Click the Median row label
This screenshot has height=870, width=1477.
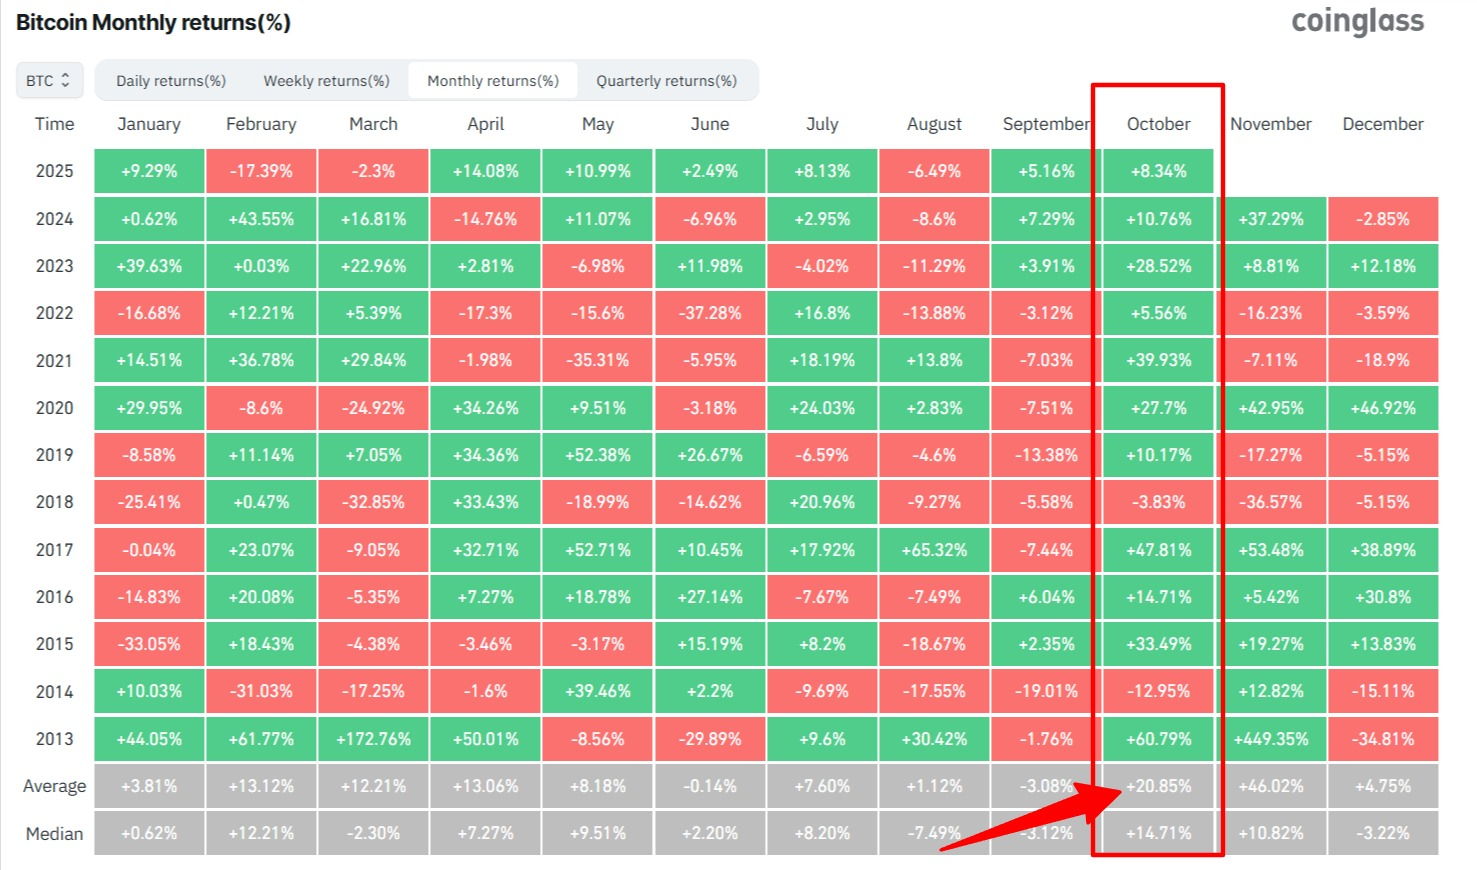pos(54,833)
